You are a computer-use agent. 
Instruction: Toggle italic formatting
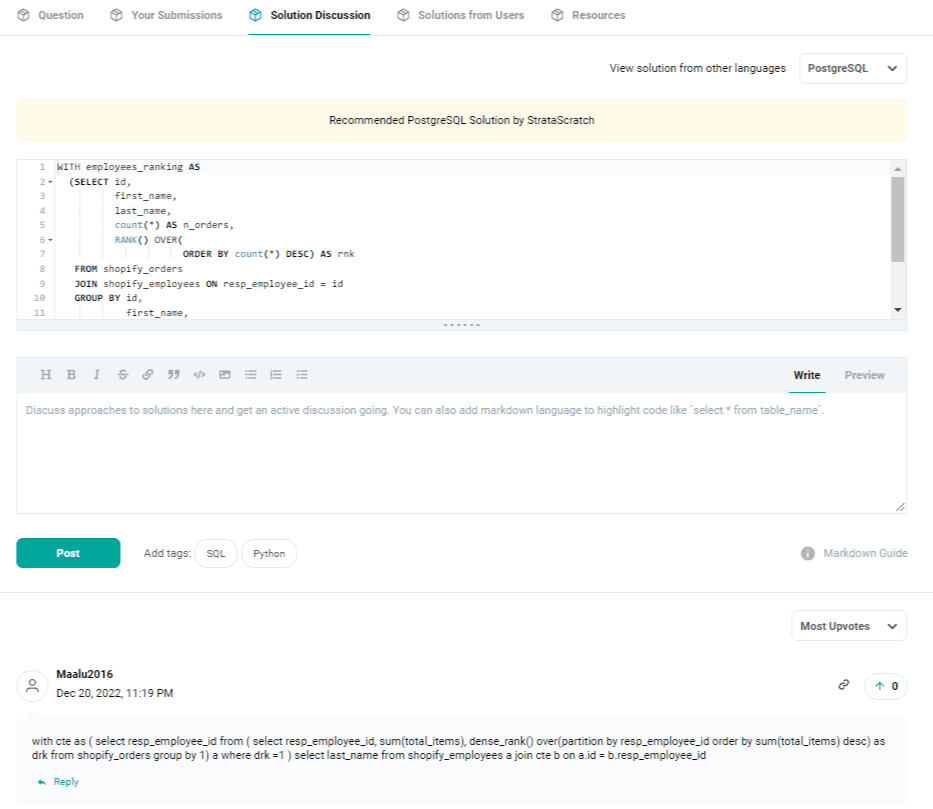[x=96, y=374]
